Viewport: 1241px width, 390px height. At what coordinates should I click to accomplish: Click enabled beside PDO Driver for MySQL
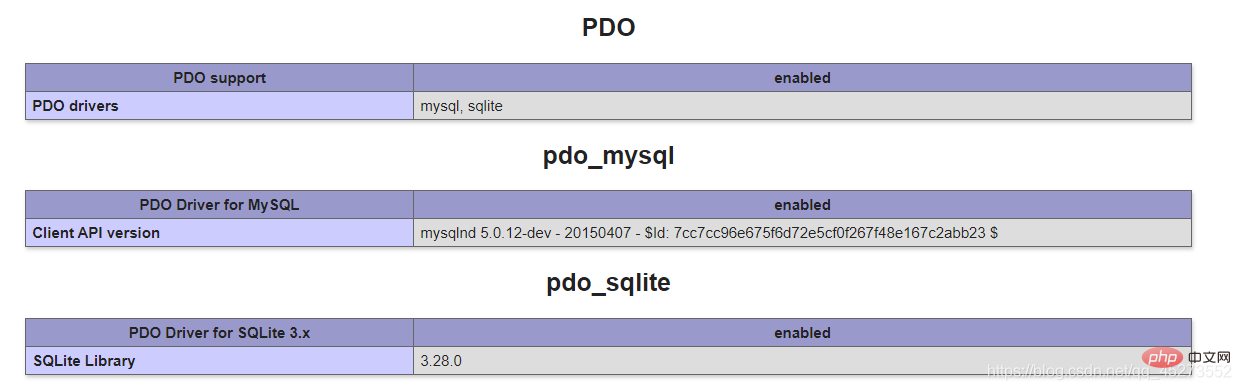coord(802,204)
